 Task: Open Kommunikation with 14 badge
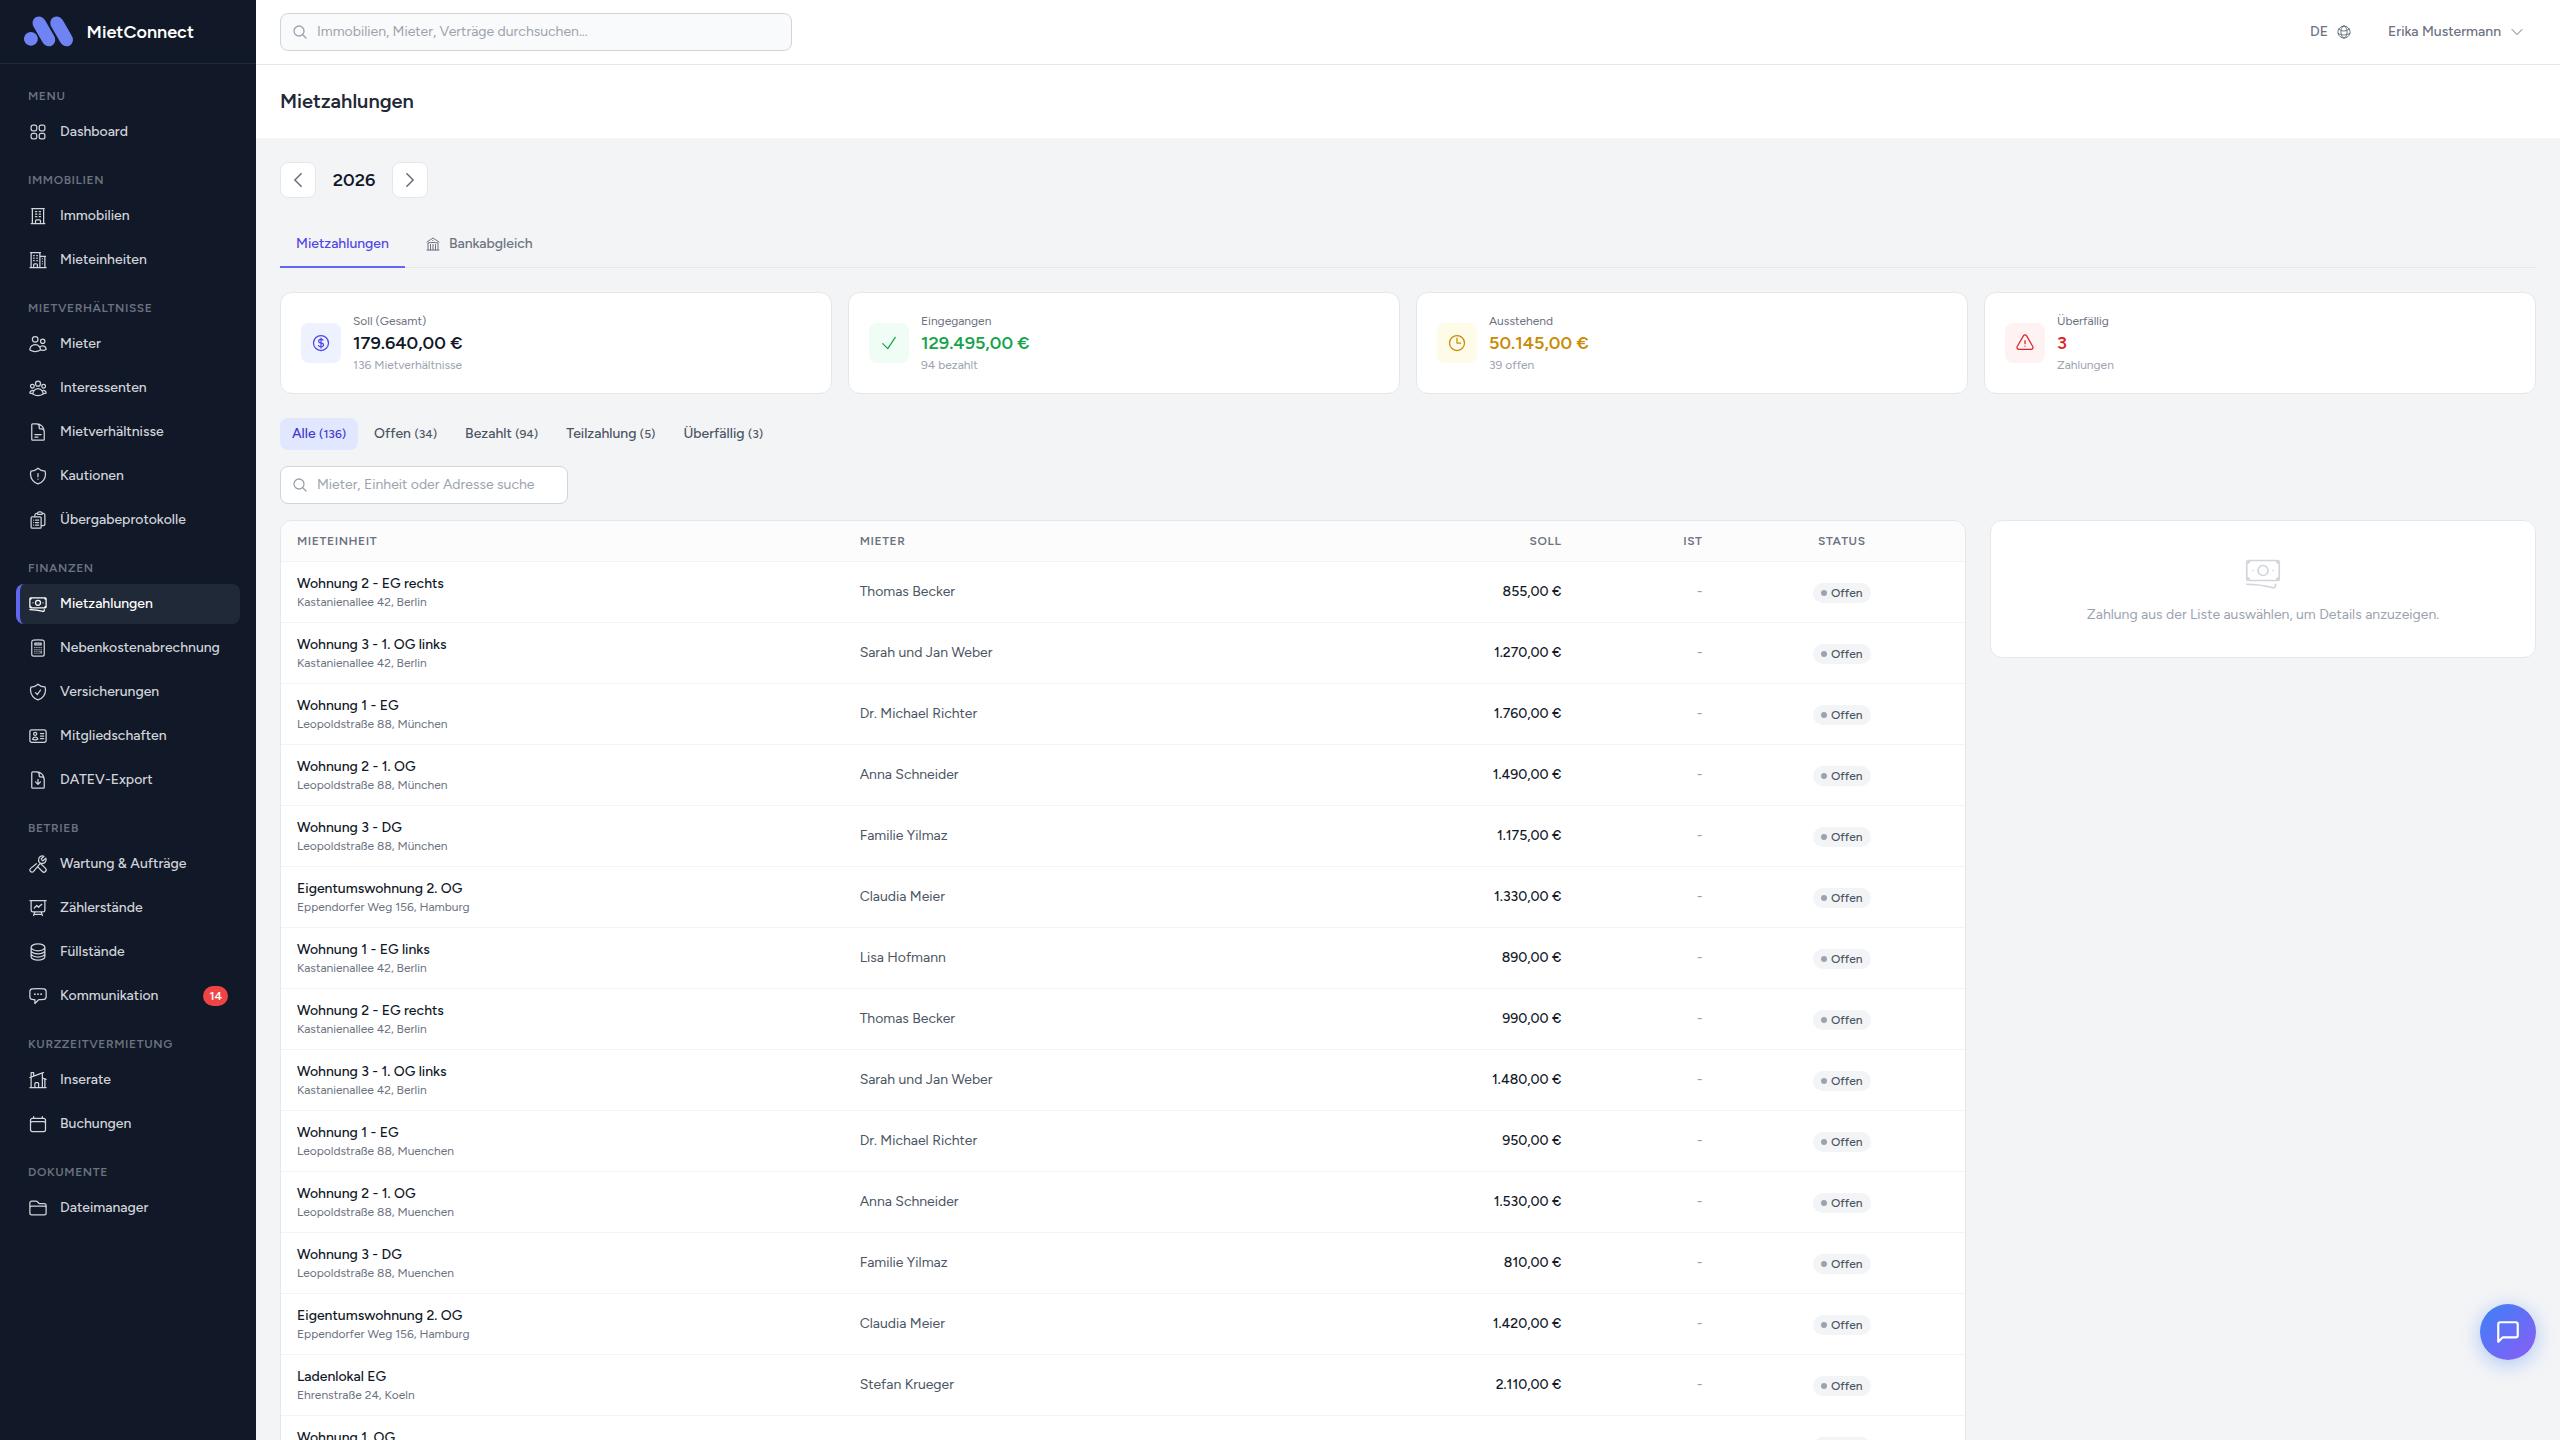(x=109, y=996)
